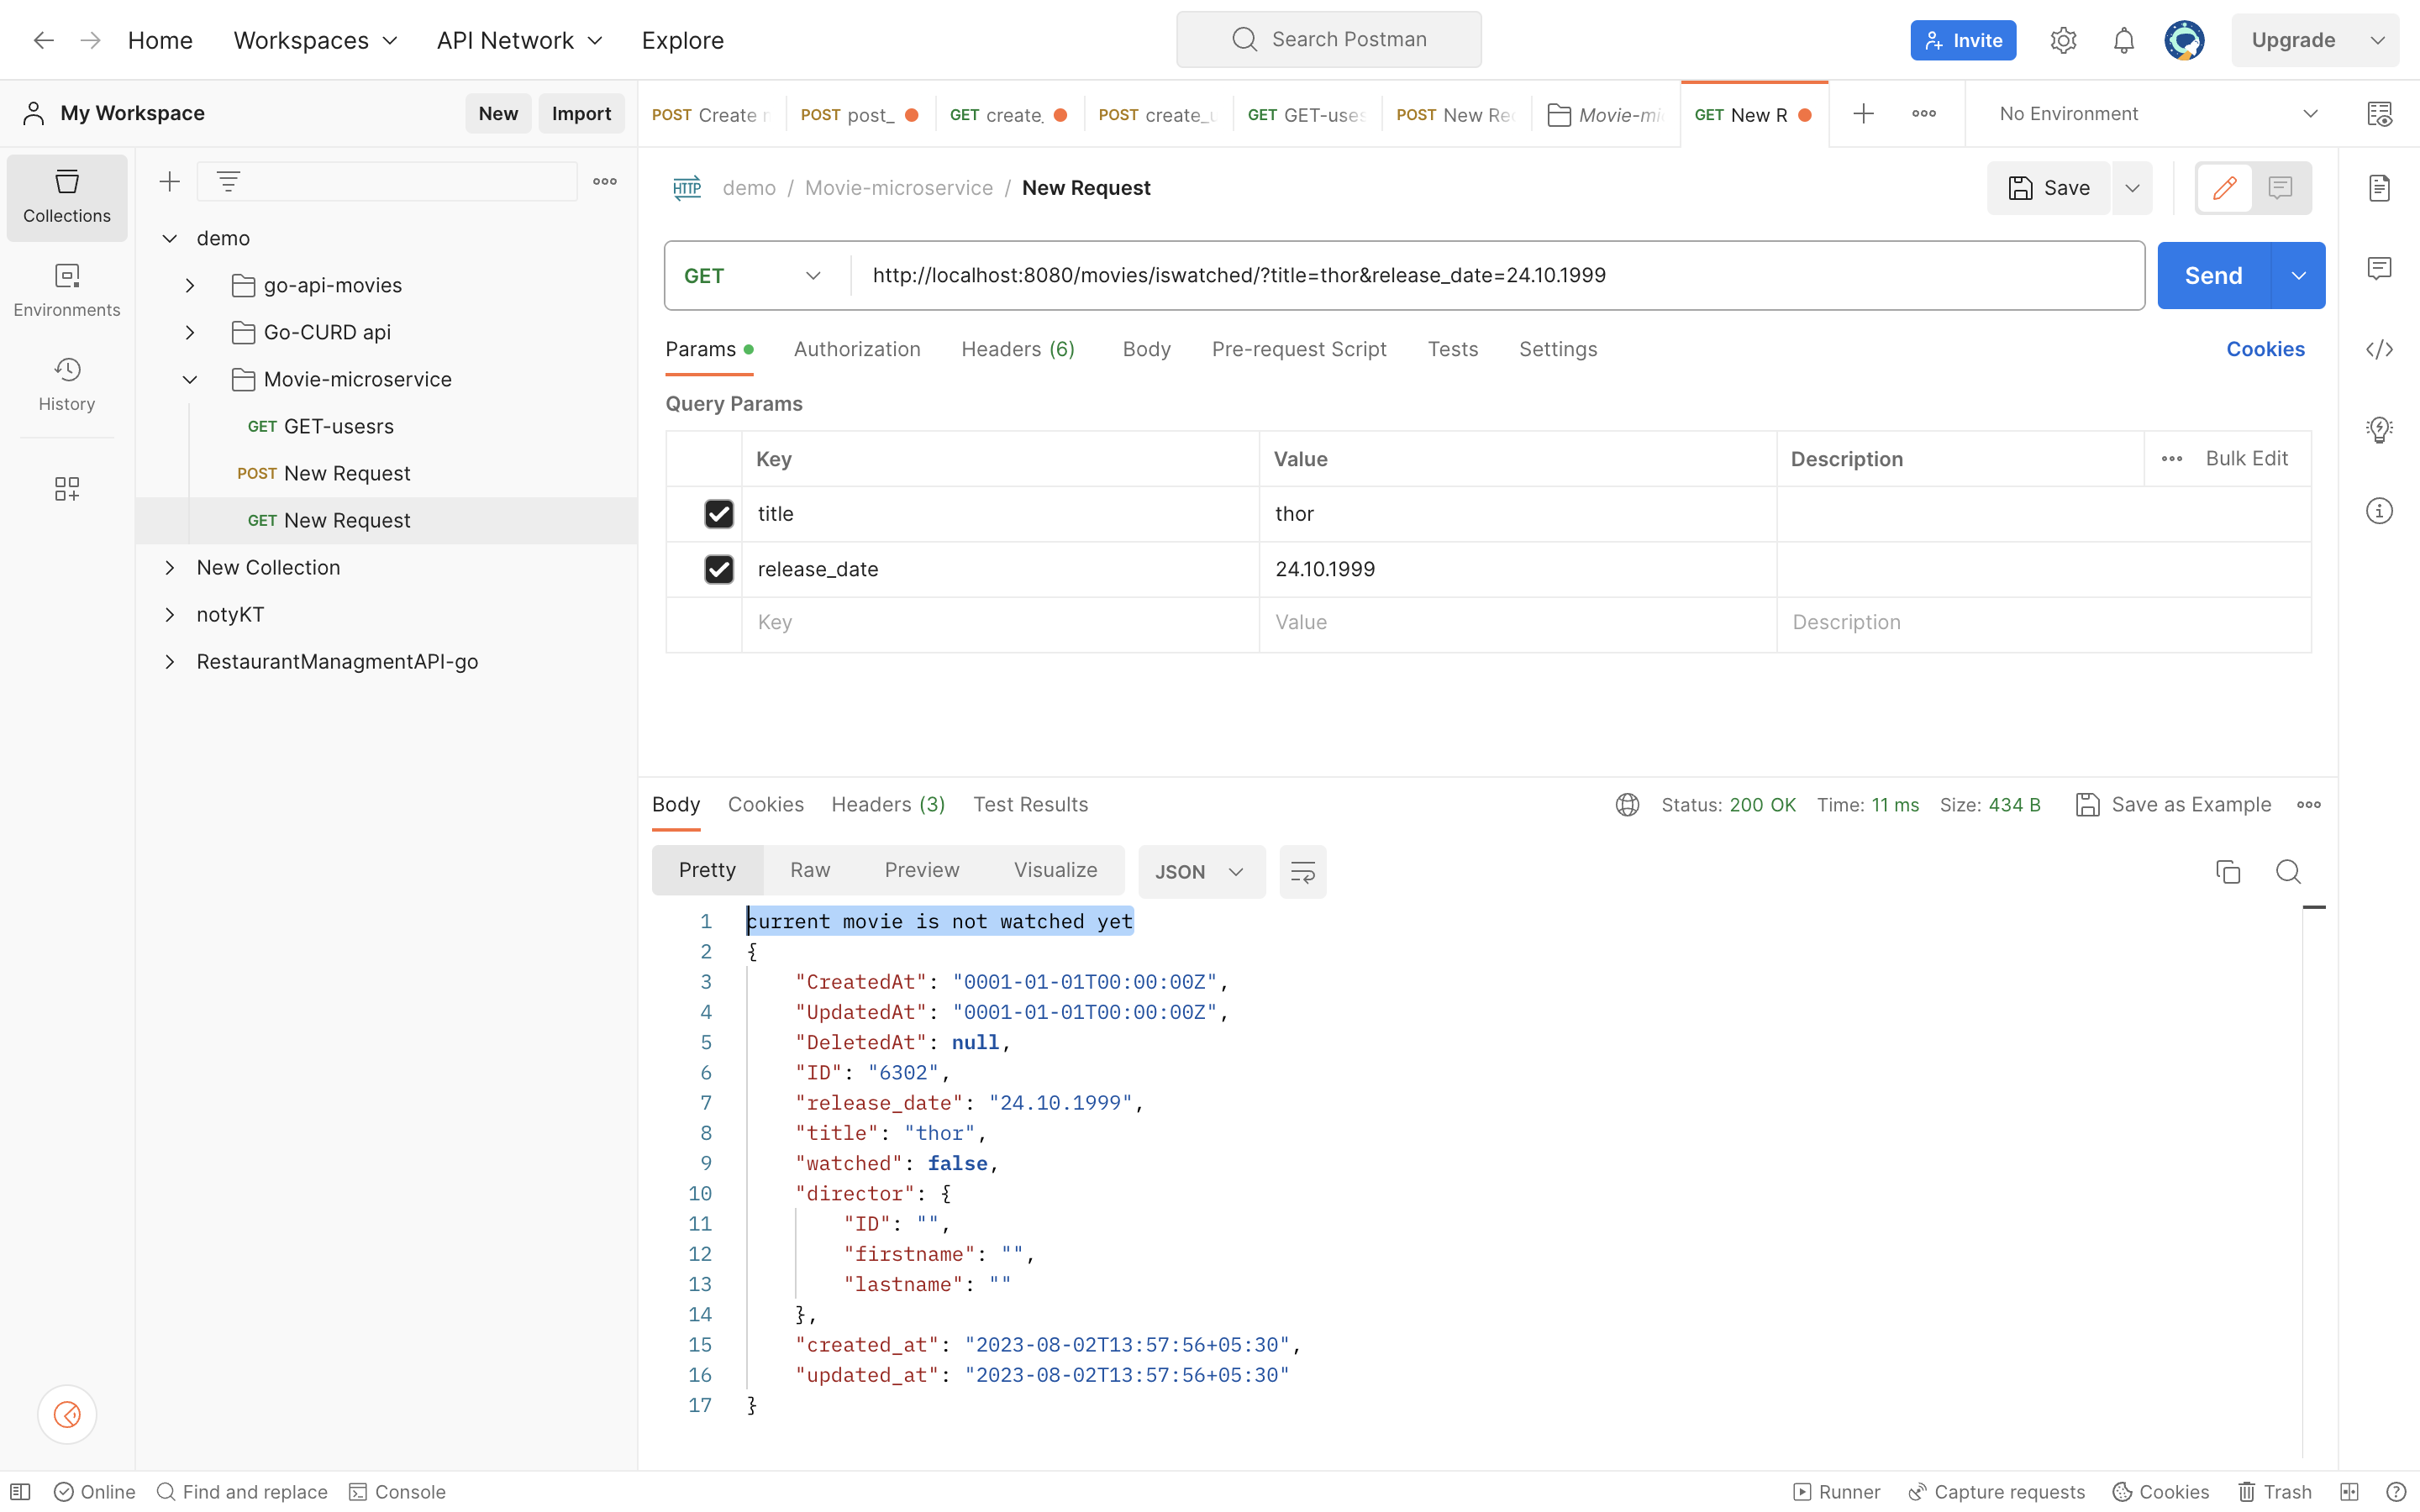Uncheck the release_date query parameter
Image resolution: width=2420 pixels, height=1512 pixels.
[718, 569]
